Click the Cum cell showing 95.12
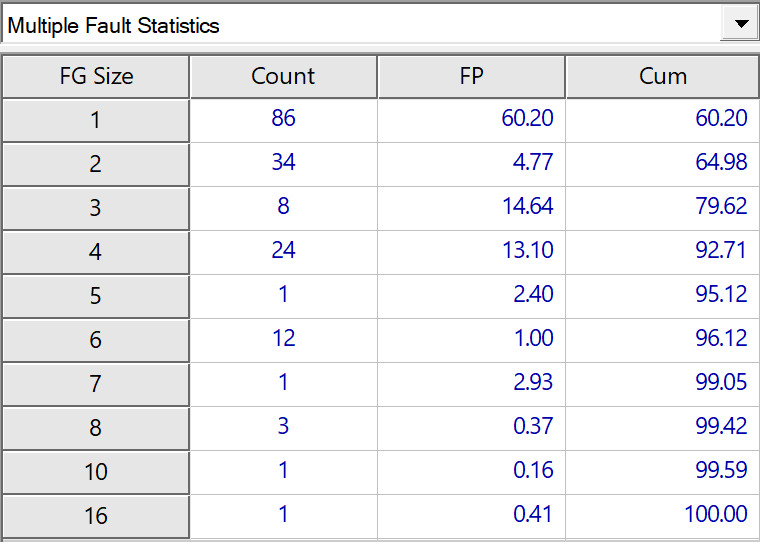 662,295
